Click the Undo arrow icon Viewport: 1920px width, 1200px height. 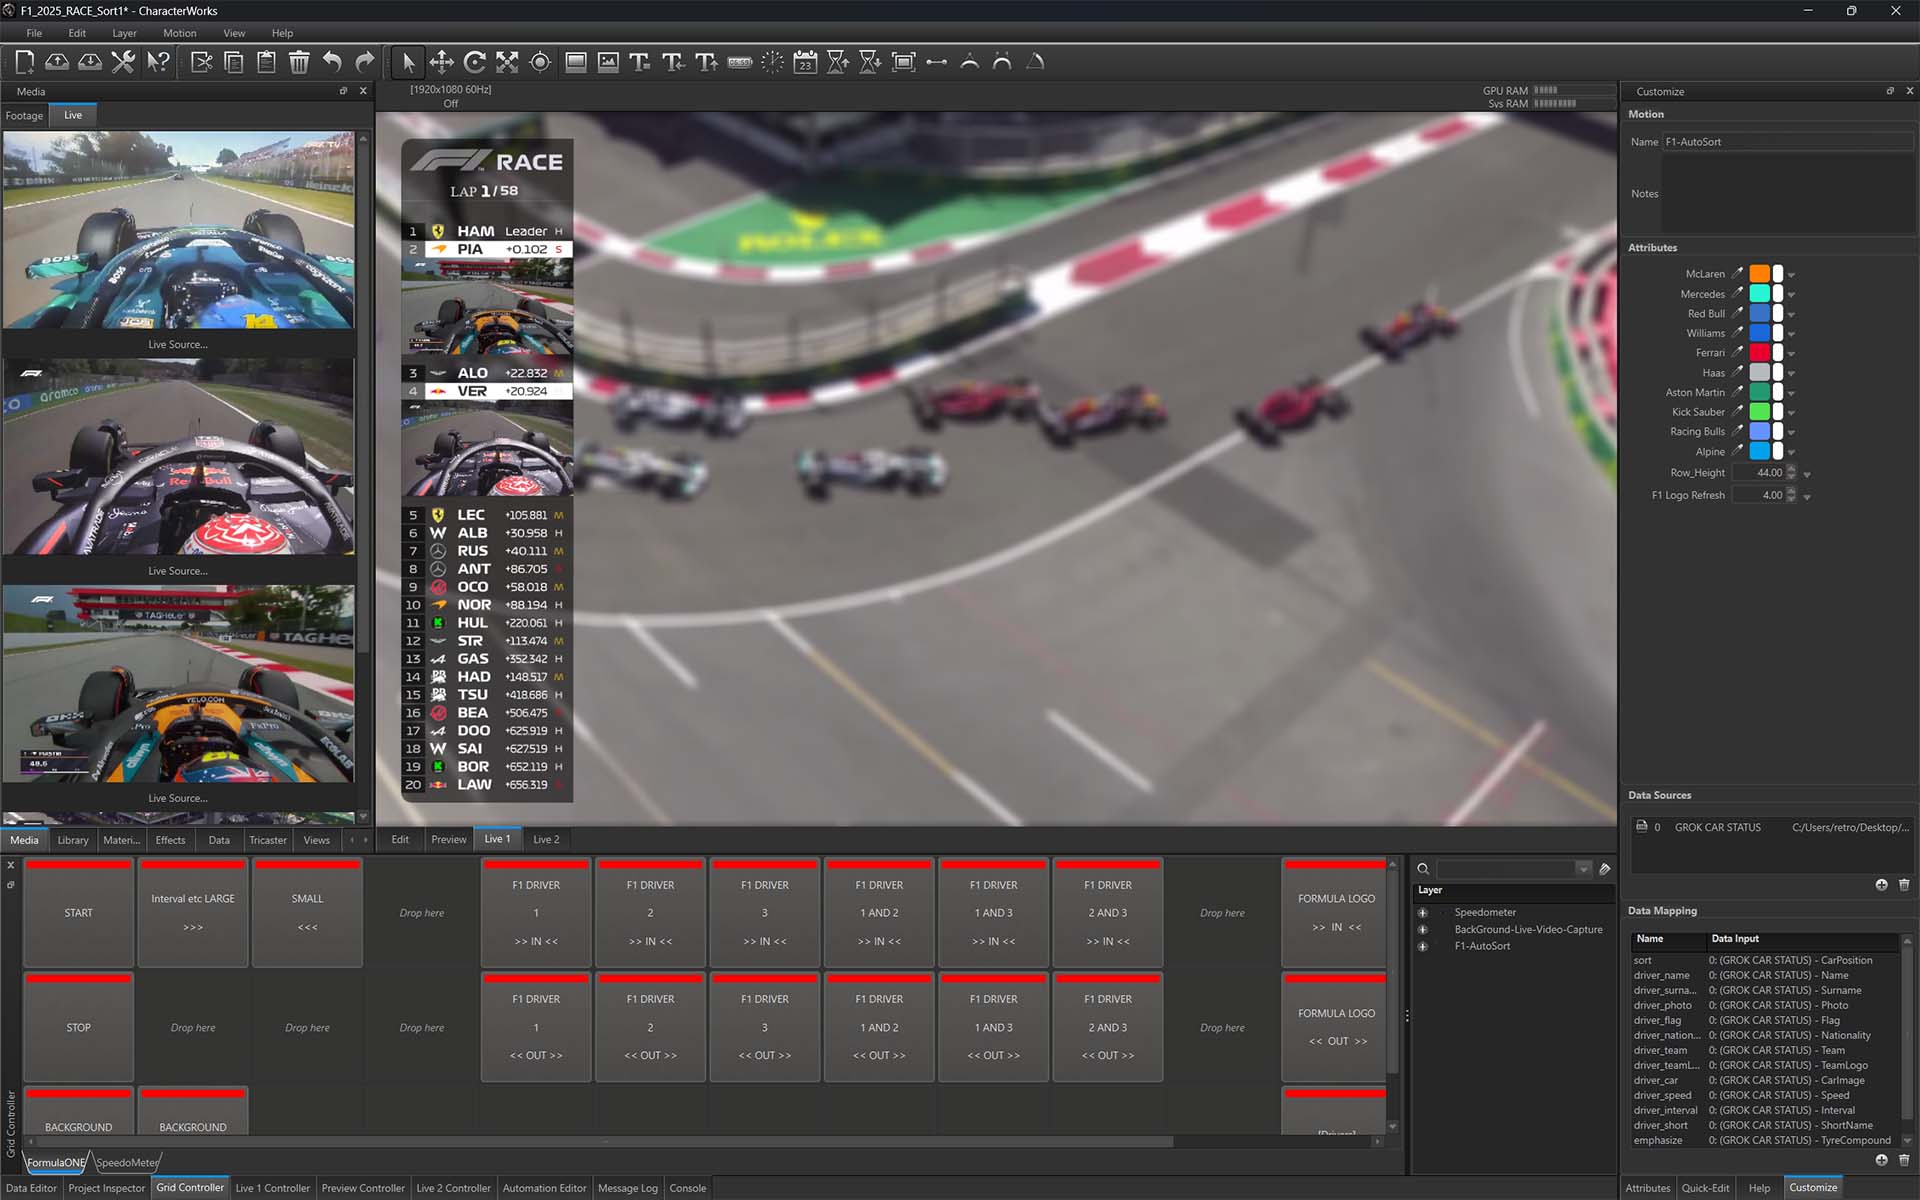click(332, 62)
